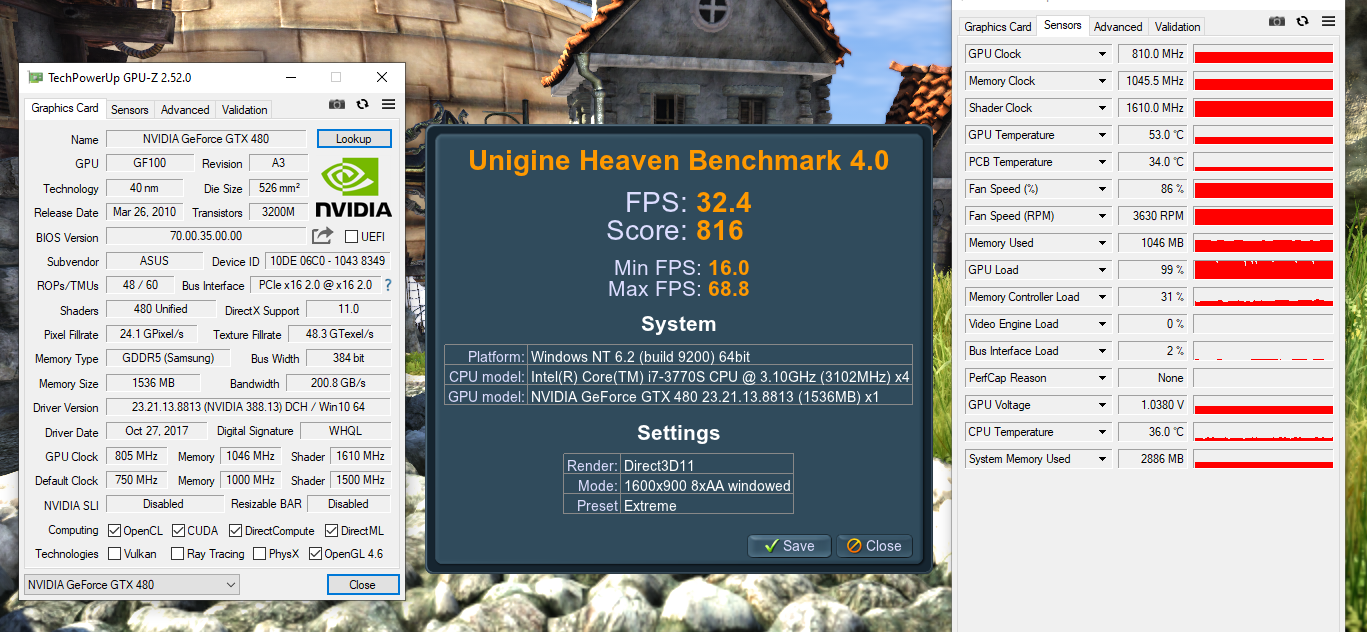Expand the Shader Clock sensor dropdown
The height and width of the screenshot is (632, 1367).
[x=1102, y=108]
